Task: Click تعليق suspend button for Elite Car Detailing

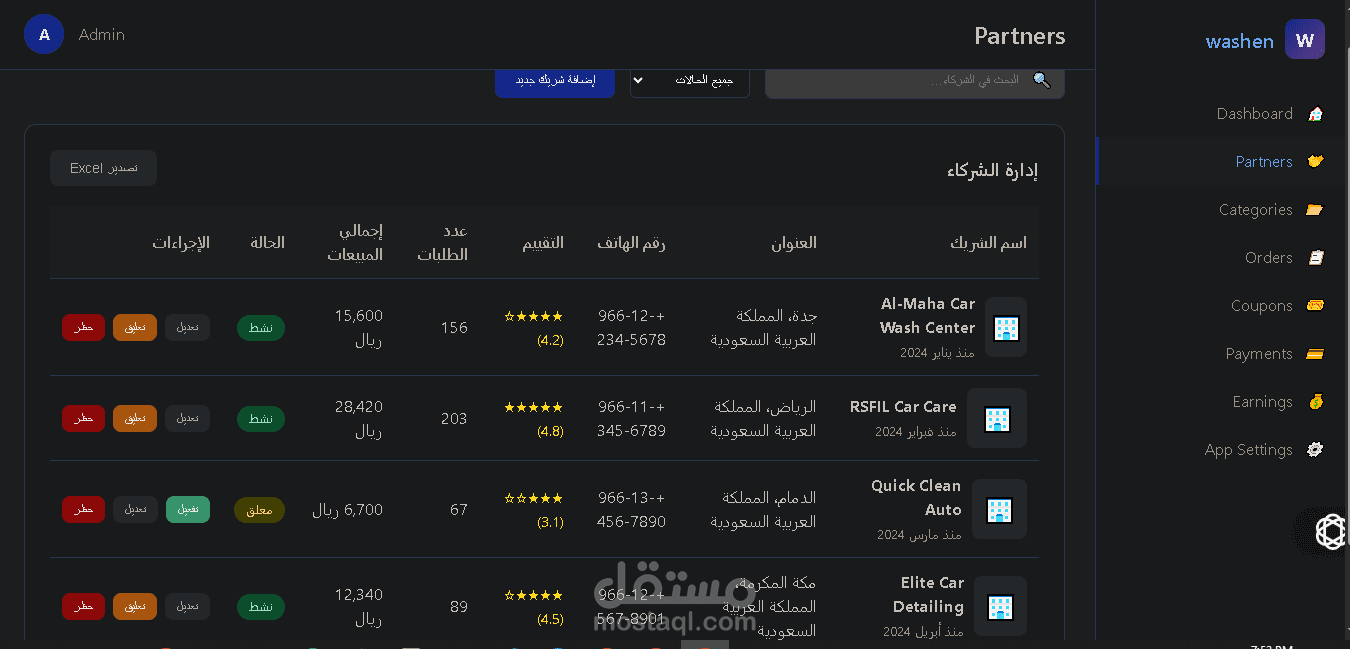Action: tap(135, 606)
